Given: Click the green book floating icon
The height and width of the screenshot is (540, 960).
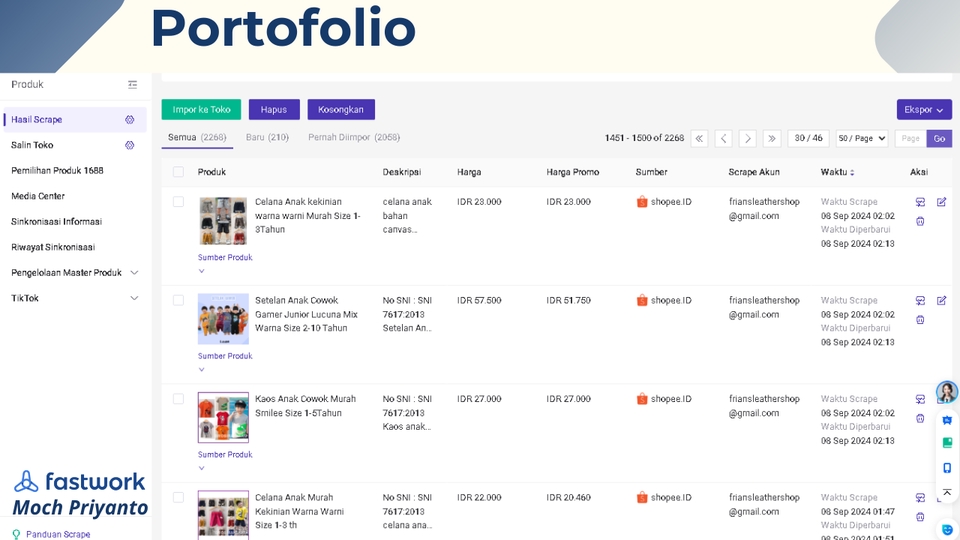Looking at the screenshot, I should coord(947,443).
